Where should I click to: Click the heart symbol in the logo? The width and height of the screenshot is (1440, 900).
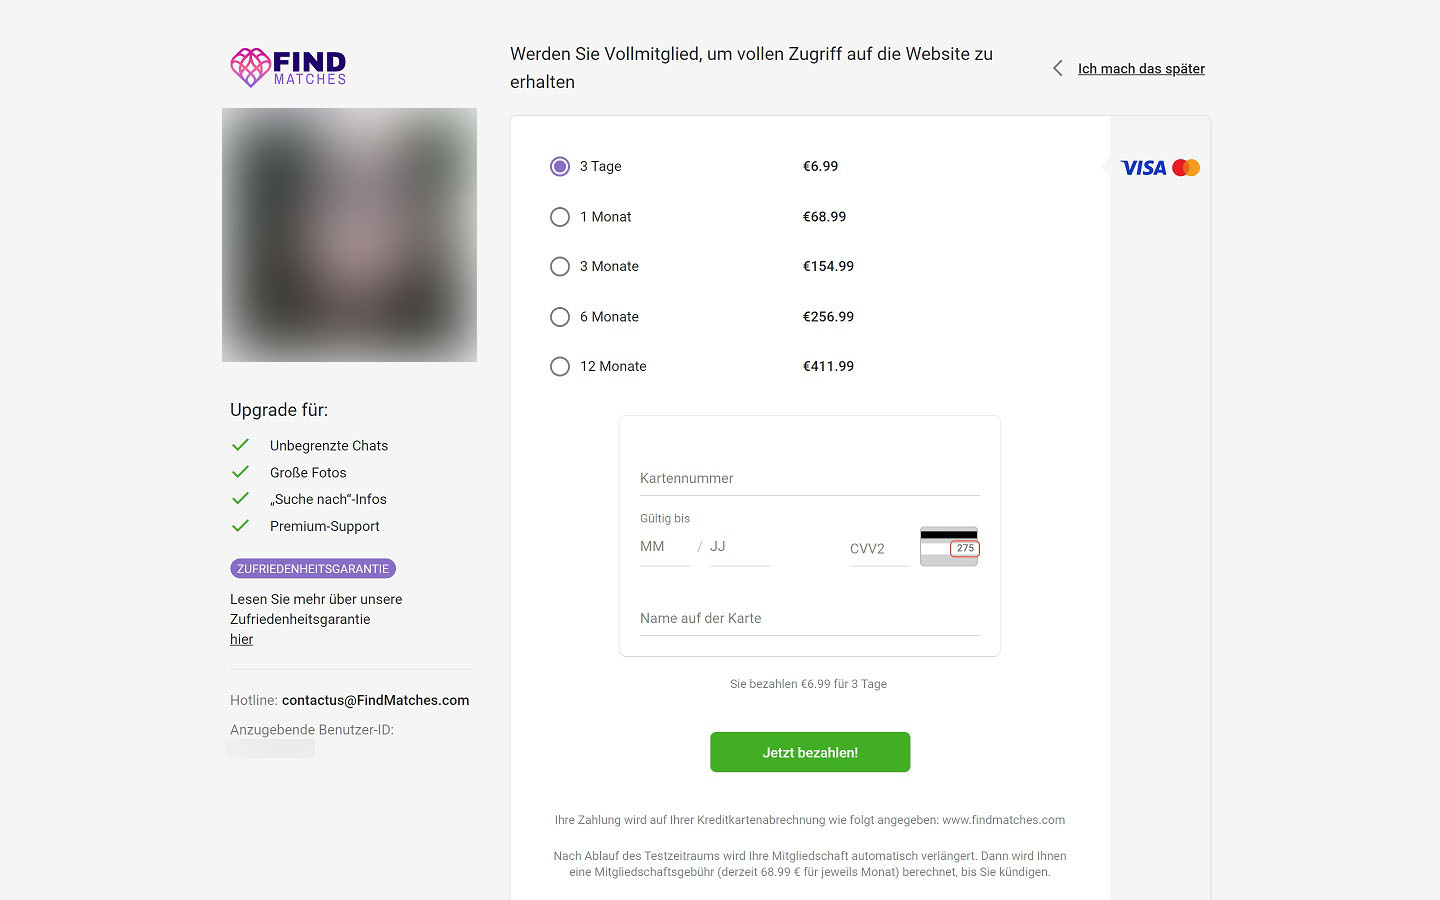pos(249,68)
